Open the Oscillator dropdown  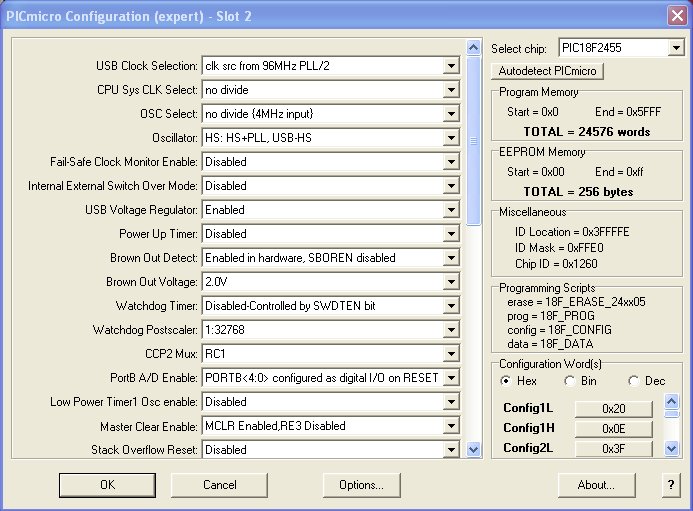[x=451, y=138]
